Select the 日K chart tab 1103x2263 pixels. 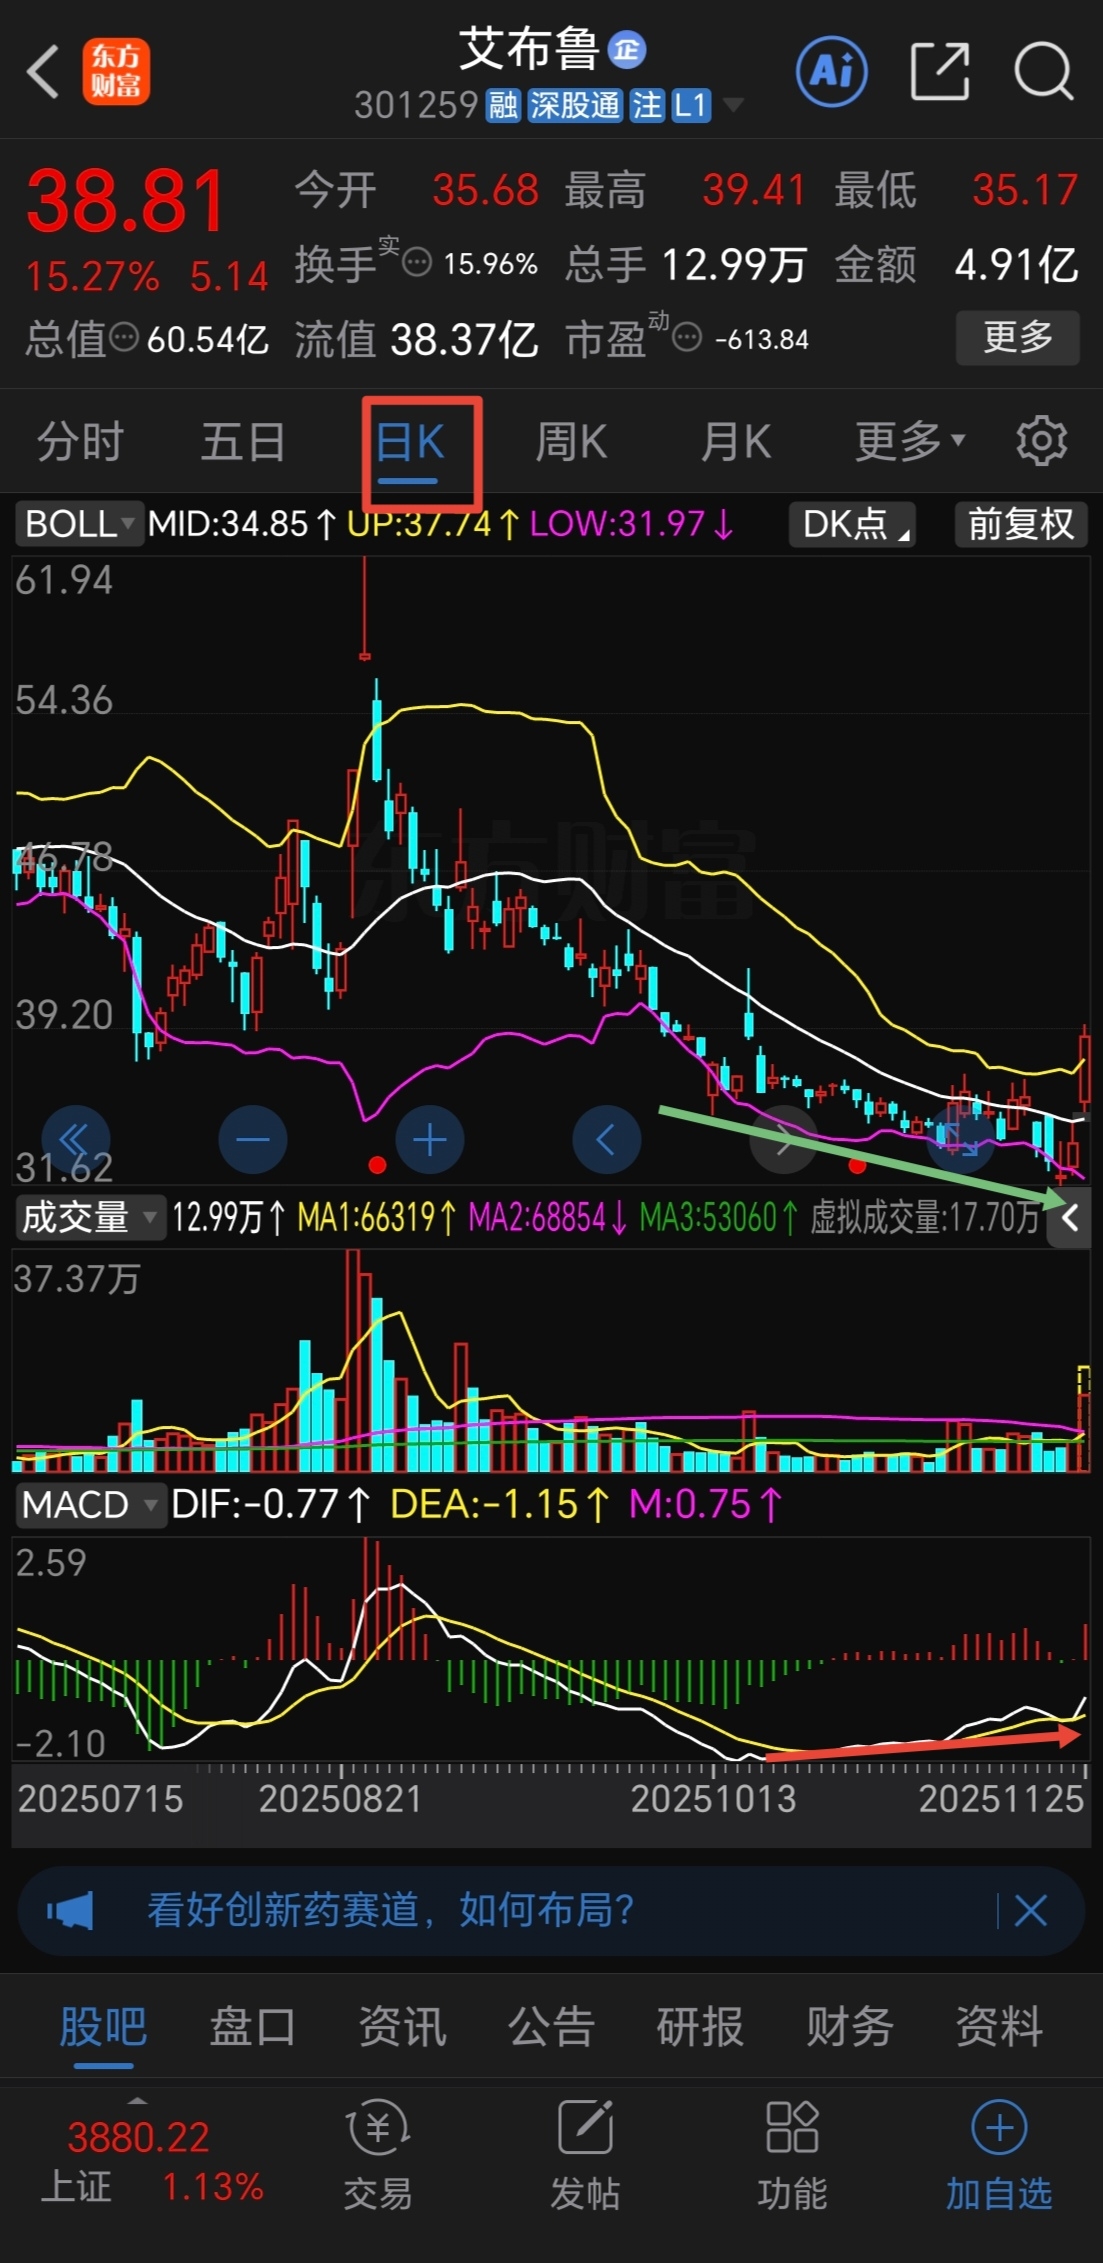410,441
